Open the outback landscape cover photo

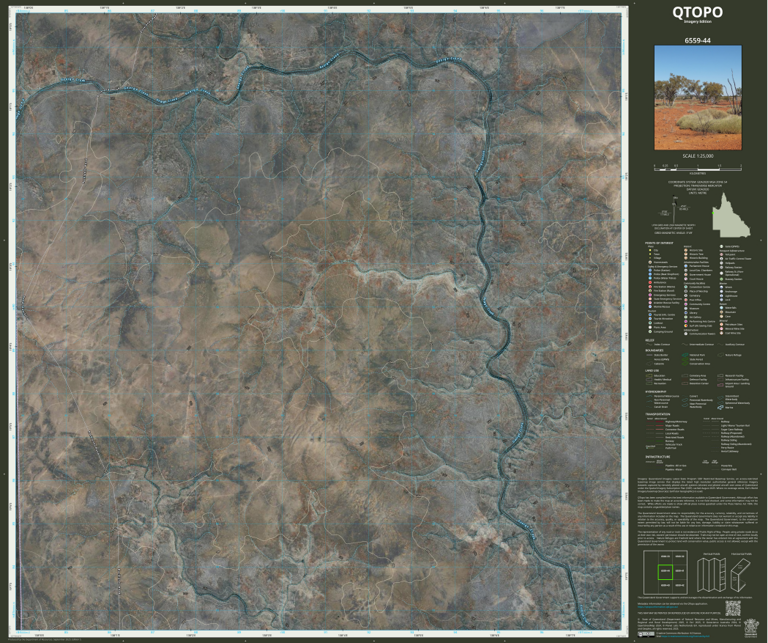(x=698, y=98)
